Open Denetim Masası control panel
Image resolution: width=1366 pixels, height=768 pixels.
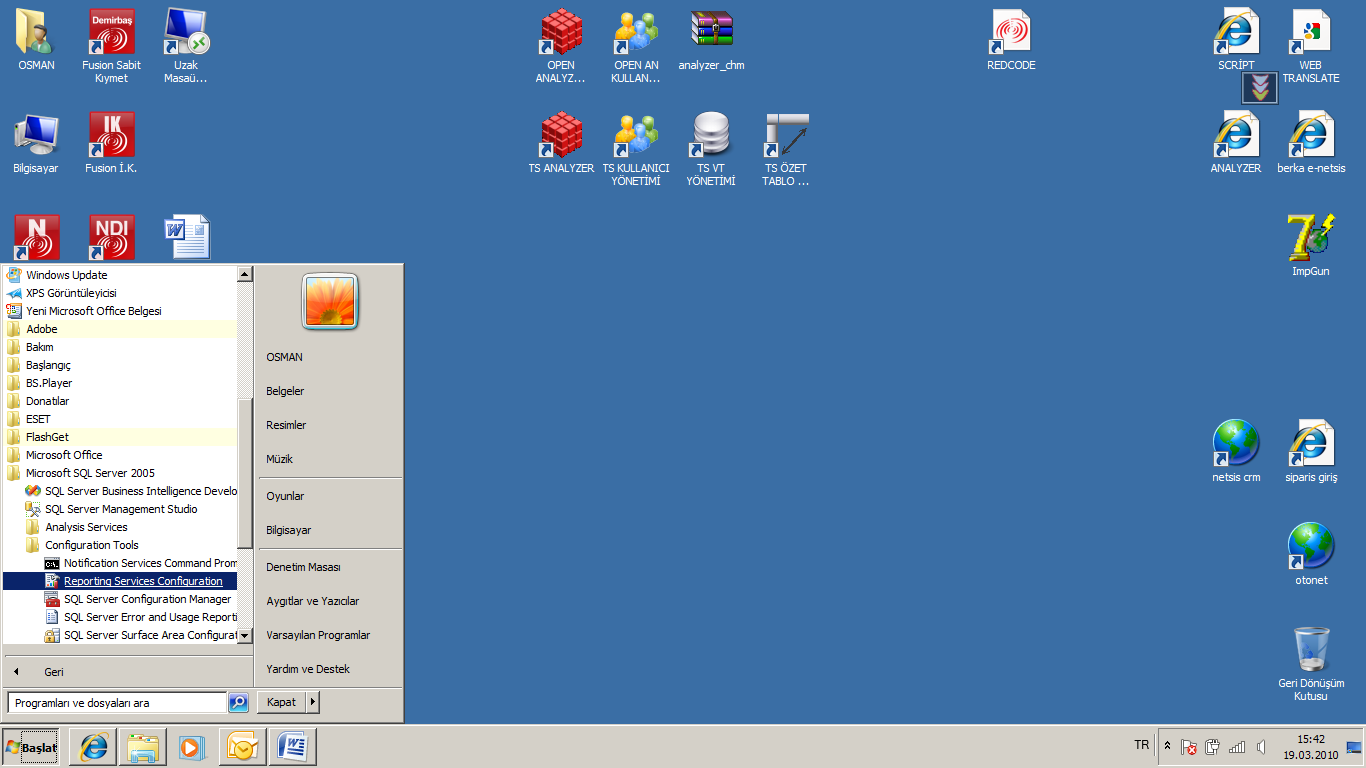pyautogui.click(x=330, y=567)
